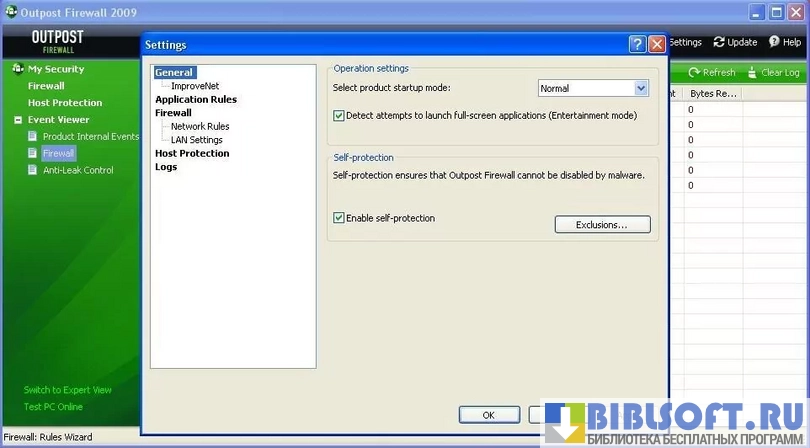810x448 pixels.
Task: Collapse the Event Viewer tree node
Action: click(17, 120)
